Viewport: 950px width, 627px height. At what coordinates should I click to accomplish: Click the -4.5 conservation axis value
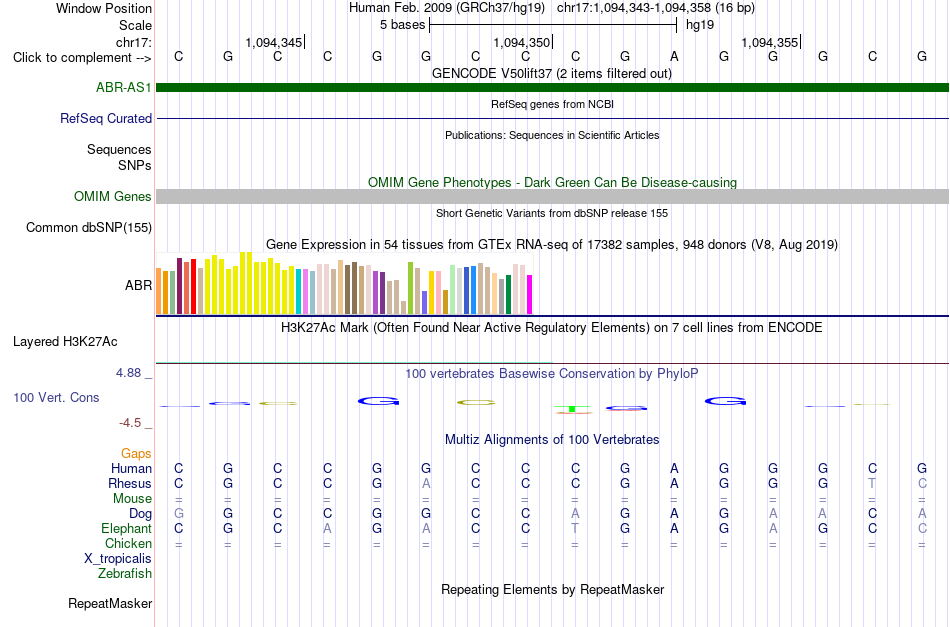coord(130,423)
